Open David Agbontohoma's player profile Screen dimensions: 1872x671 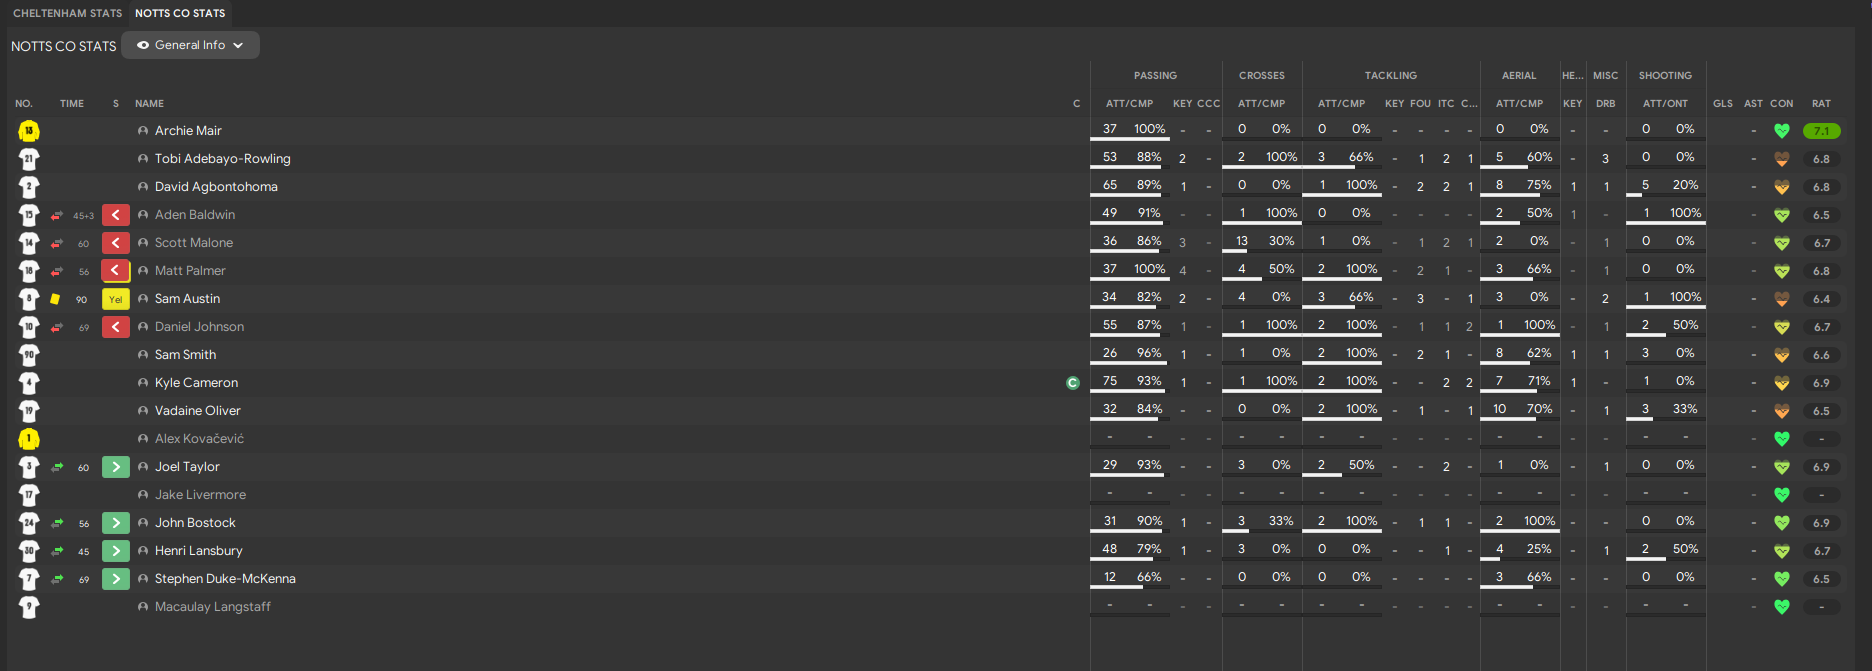tap(216, 187)
